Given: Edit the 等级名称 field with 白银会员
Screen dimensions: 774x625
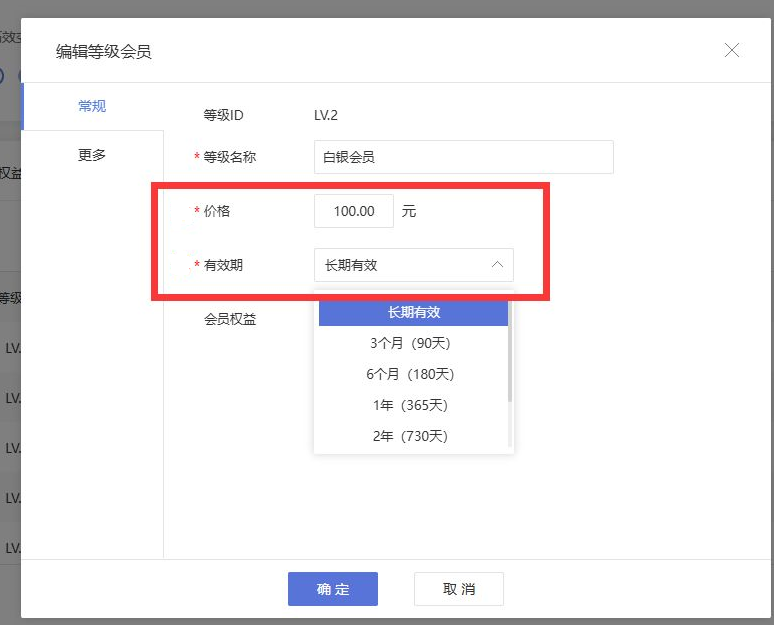Looking at the screenshot, I should point(464,157).
